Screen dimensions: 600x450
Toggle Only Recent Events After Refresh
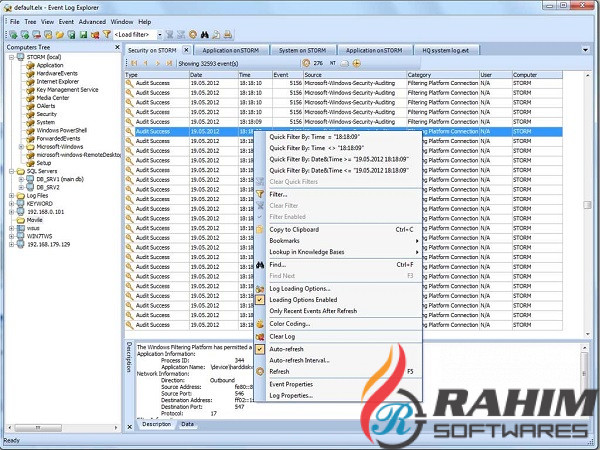[313, 311]
